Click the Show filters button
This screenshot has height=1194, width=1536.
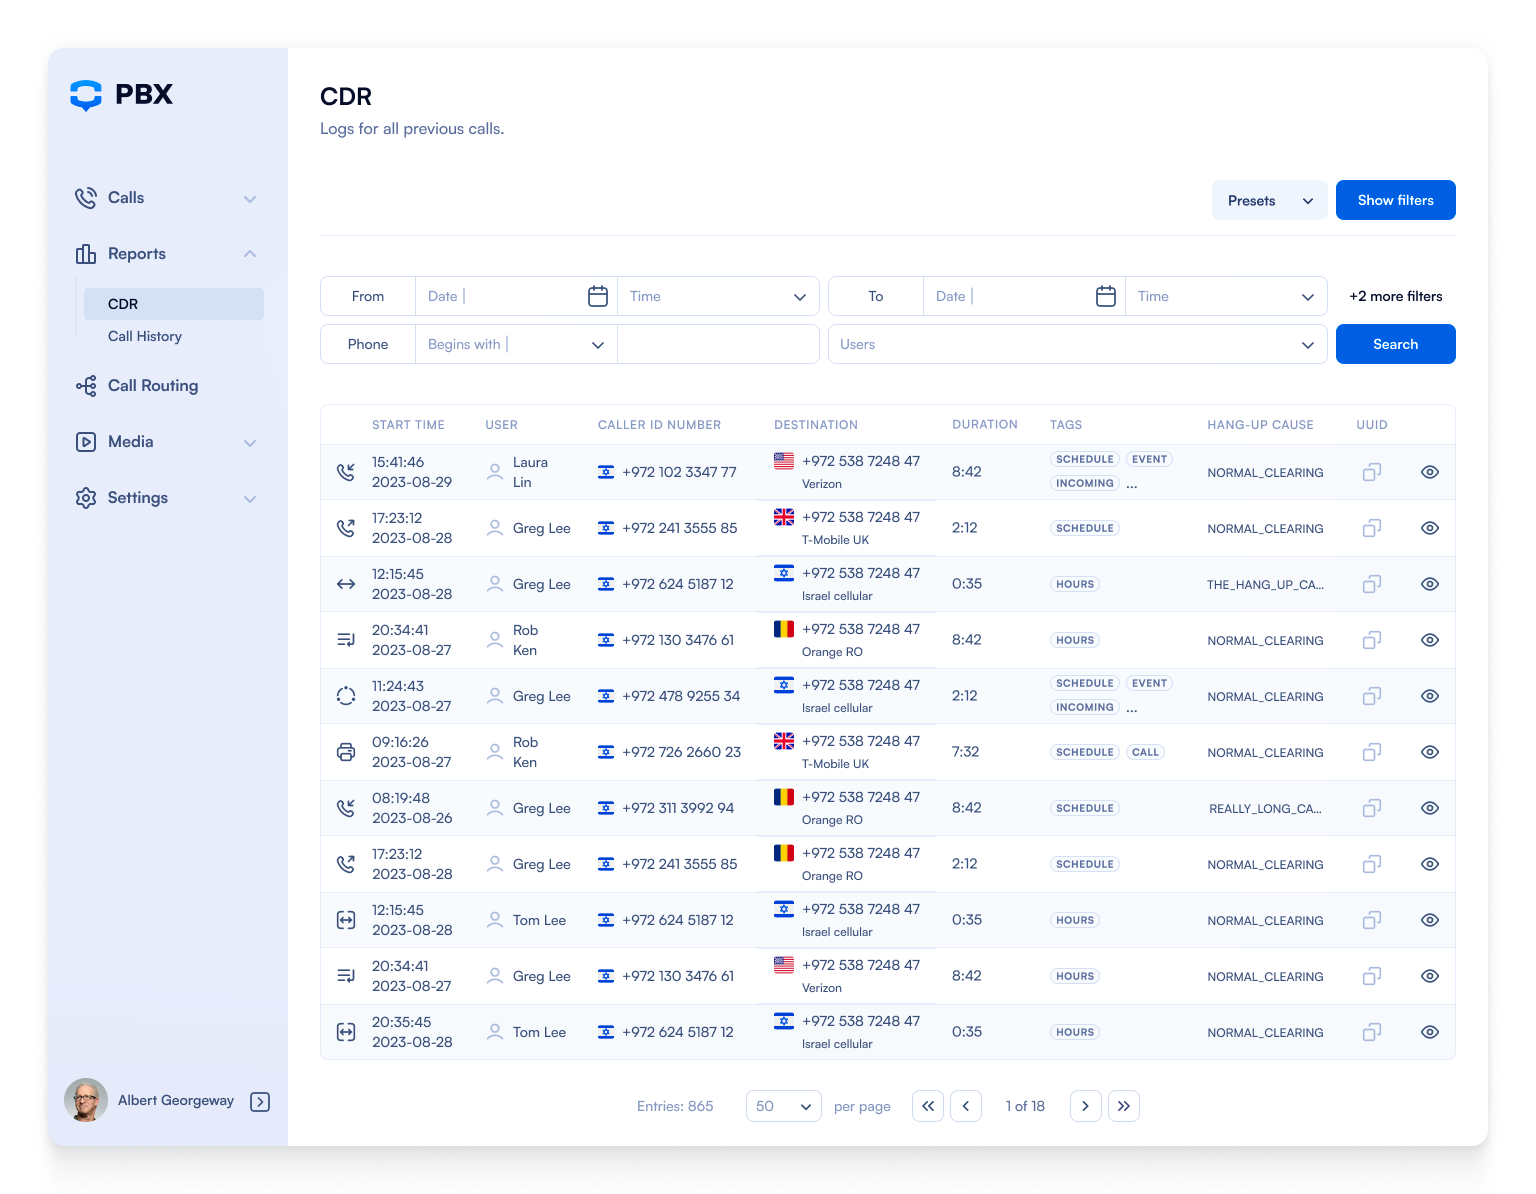(x=1396, y=200)
